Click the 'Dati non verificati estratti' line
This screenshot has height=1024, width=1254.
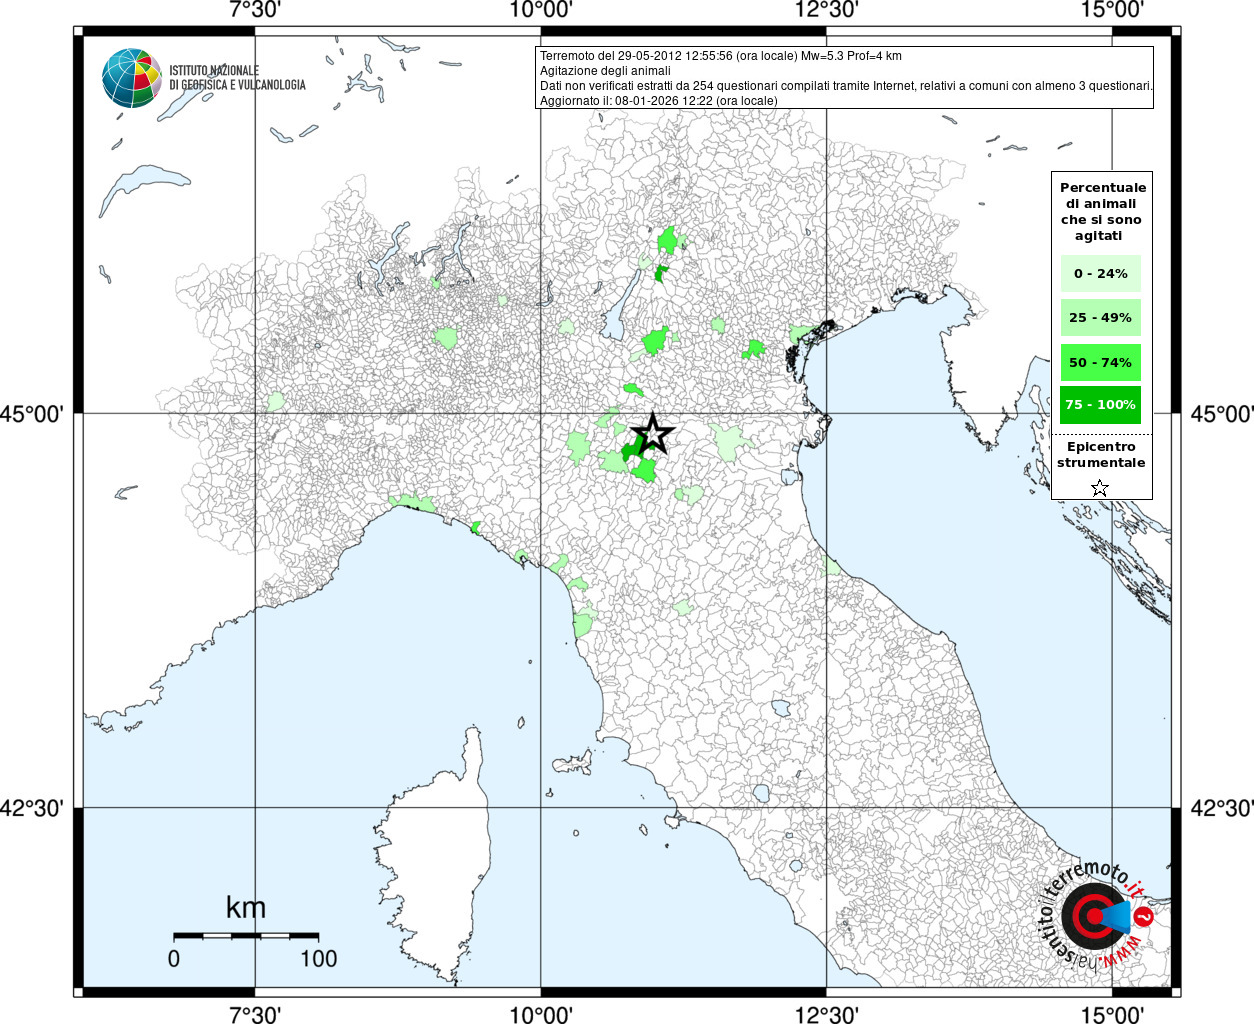pyautogui.click(x=846, y=86)
